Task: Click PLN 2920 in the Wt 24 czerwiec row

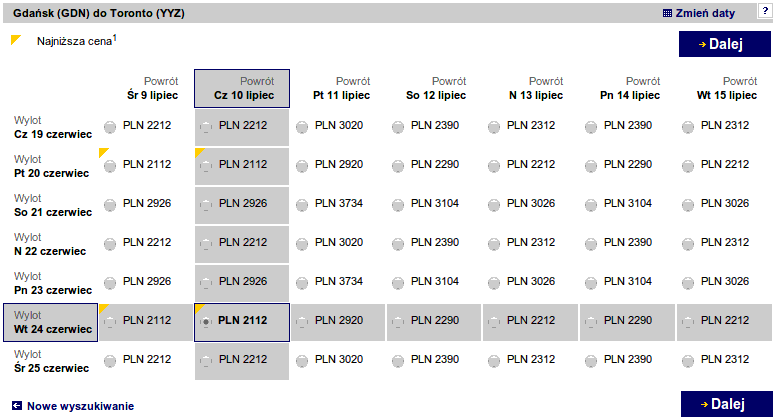Action: click(339, 320)
